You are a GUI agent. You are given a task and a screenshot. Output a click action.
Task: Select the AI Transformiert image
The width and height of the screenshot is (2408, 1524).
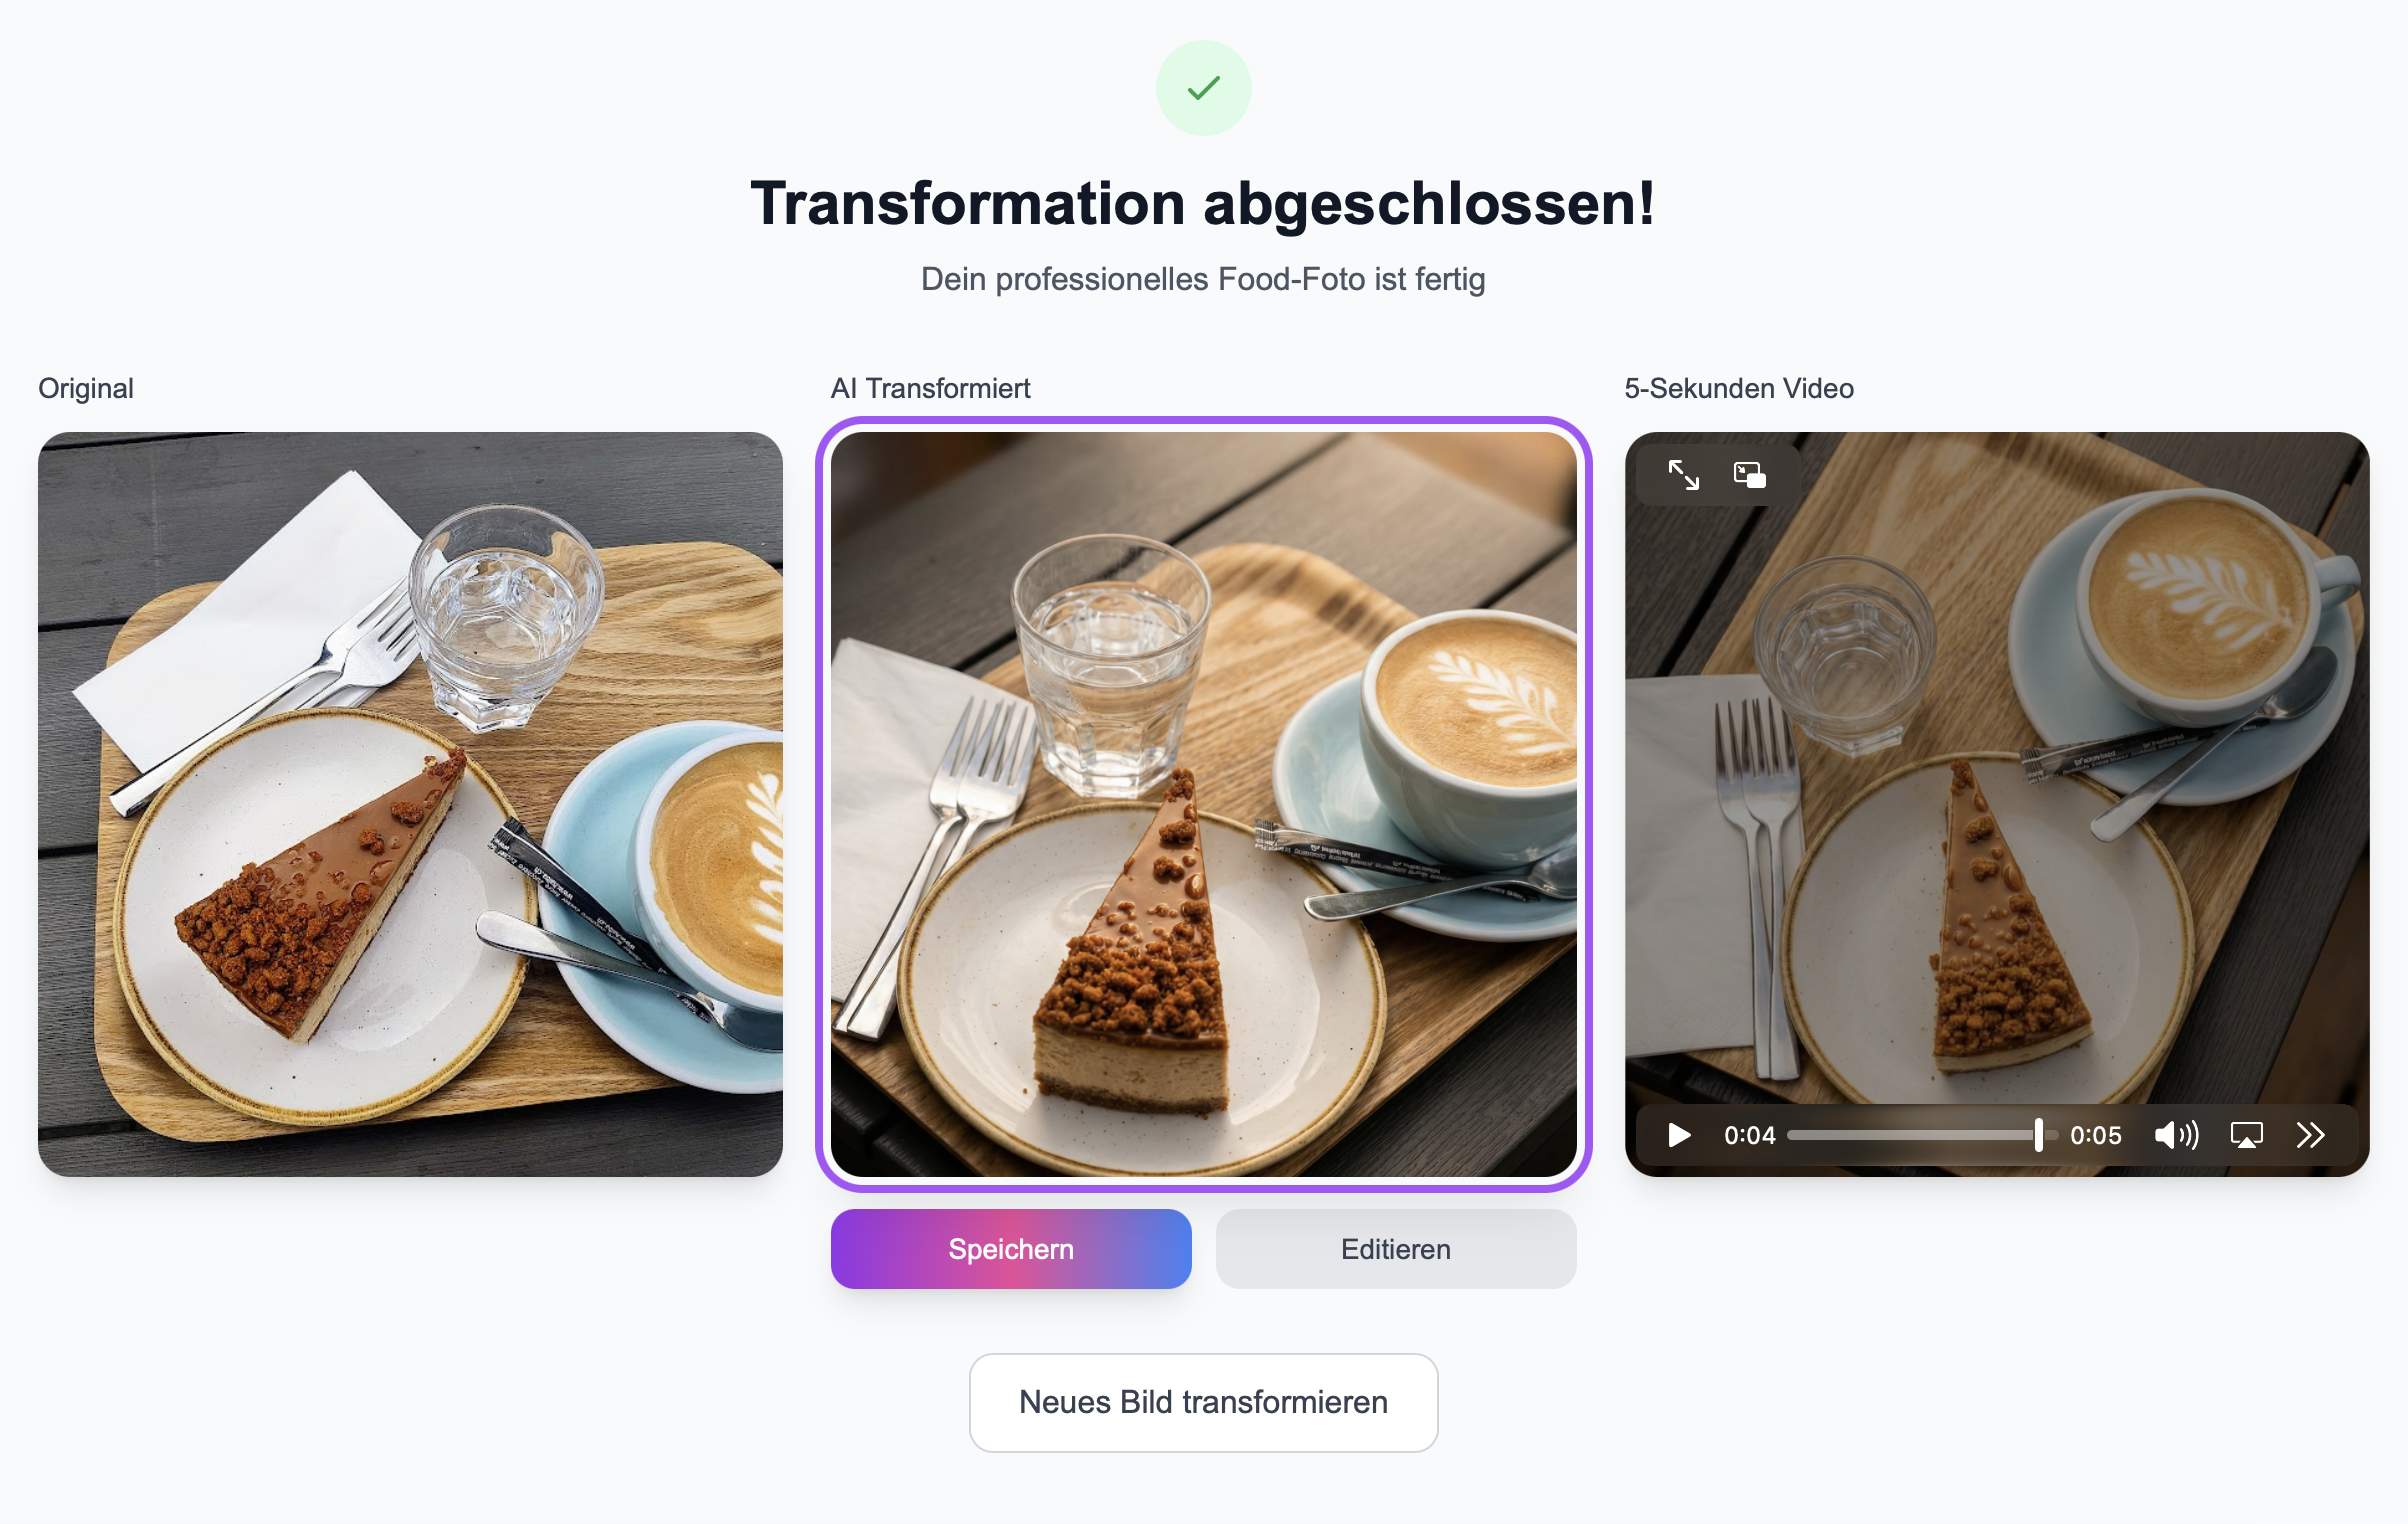pyautogui.click(x=1203, y=804)
